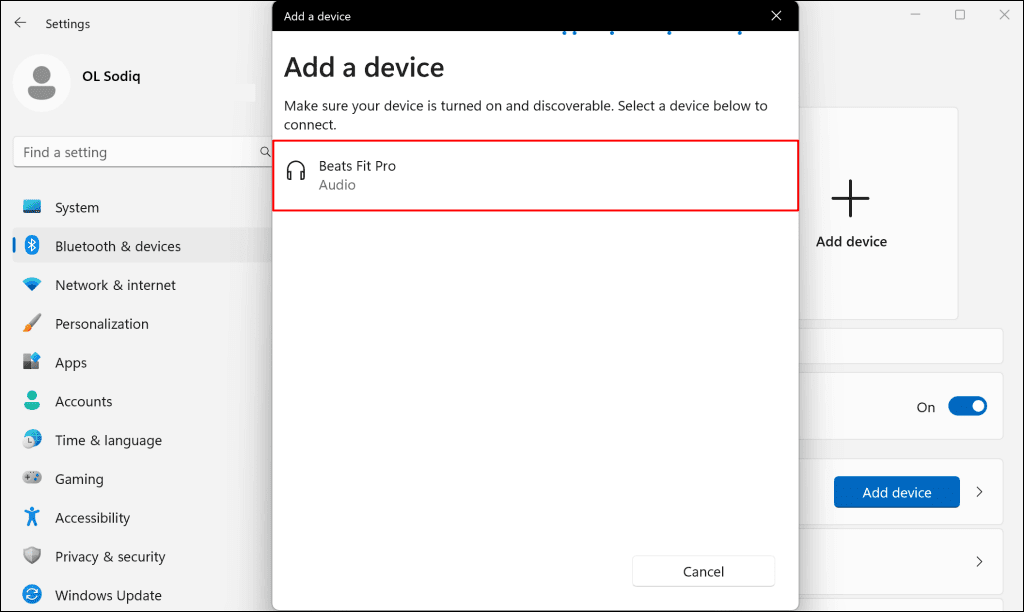Minimize the Settings window
The width and height of the screenshot is (1024, 612).
[x=915, y=14]
